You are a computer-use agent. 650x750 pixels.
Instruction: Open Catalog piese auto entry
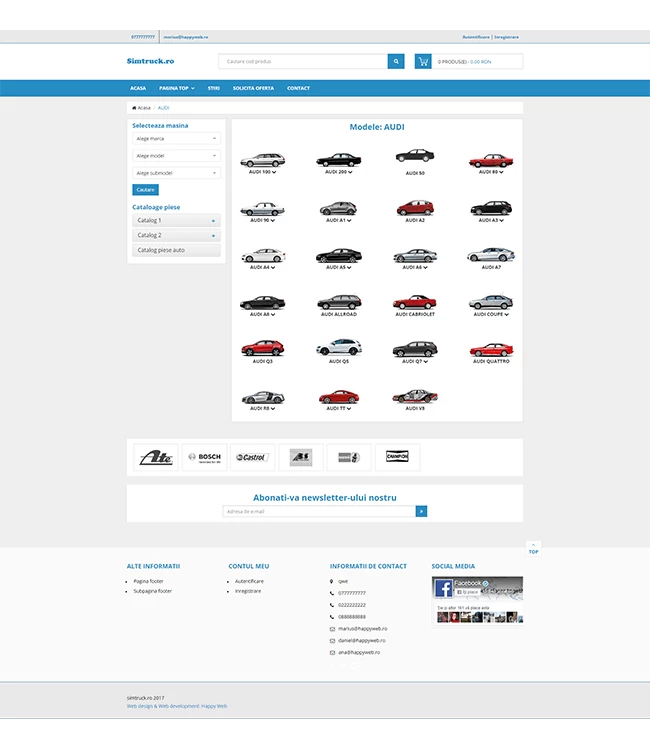point(176,250)
